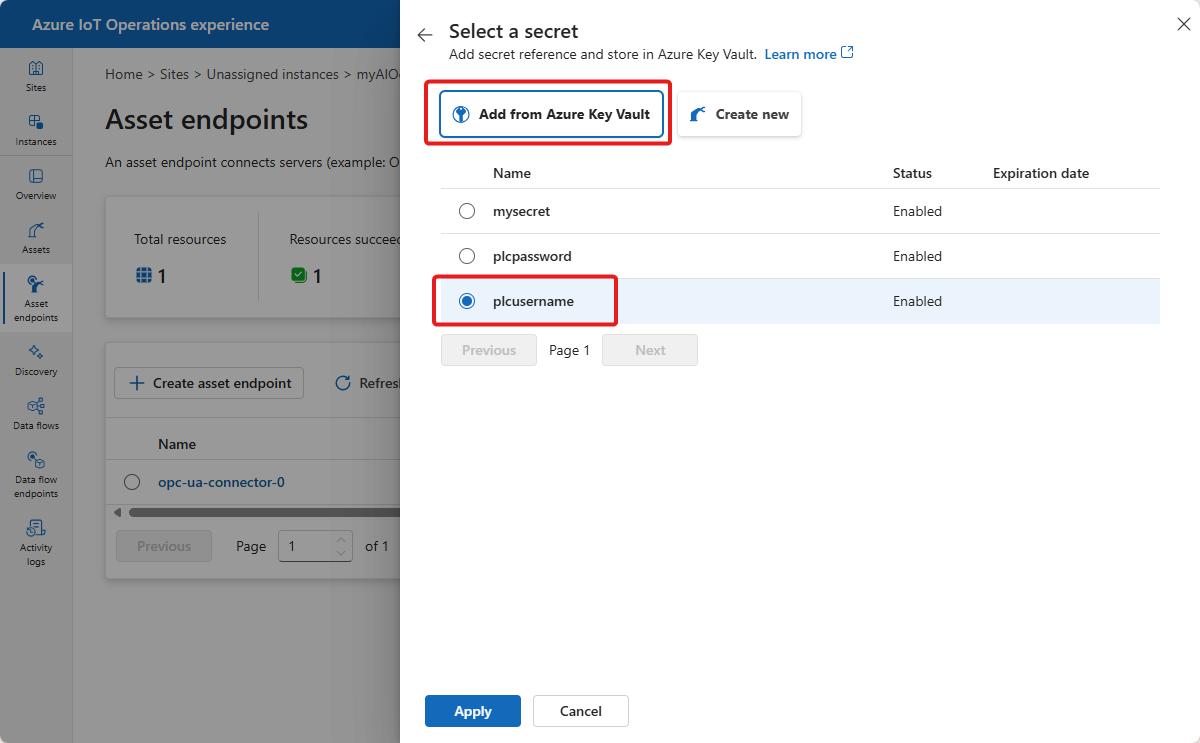Click the Next button in secret list
The height and width of the screenshot is (743, 1200).
(x=650, y=350)
